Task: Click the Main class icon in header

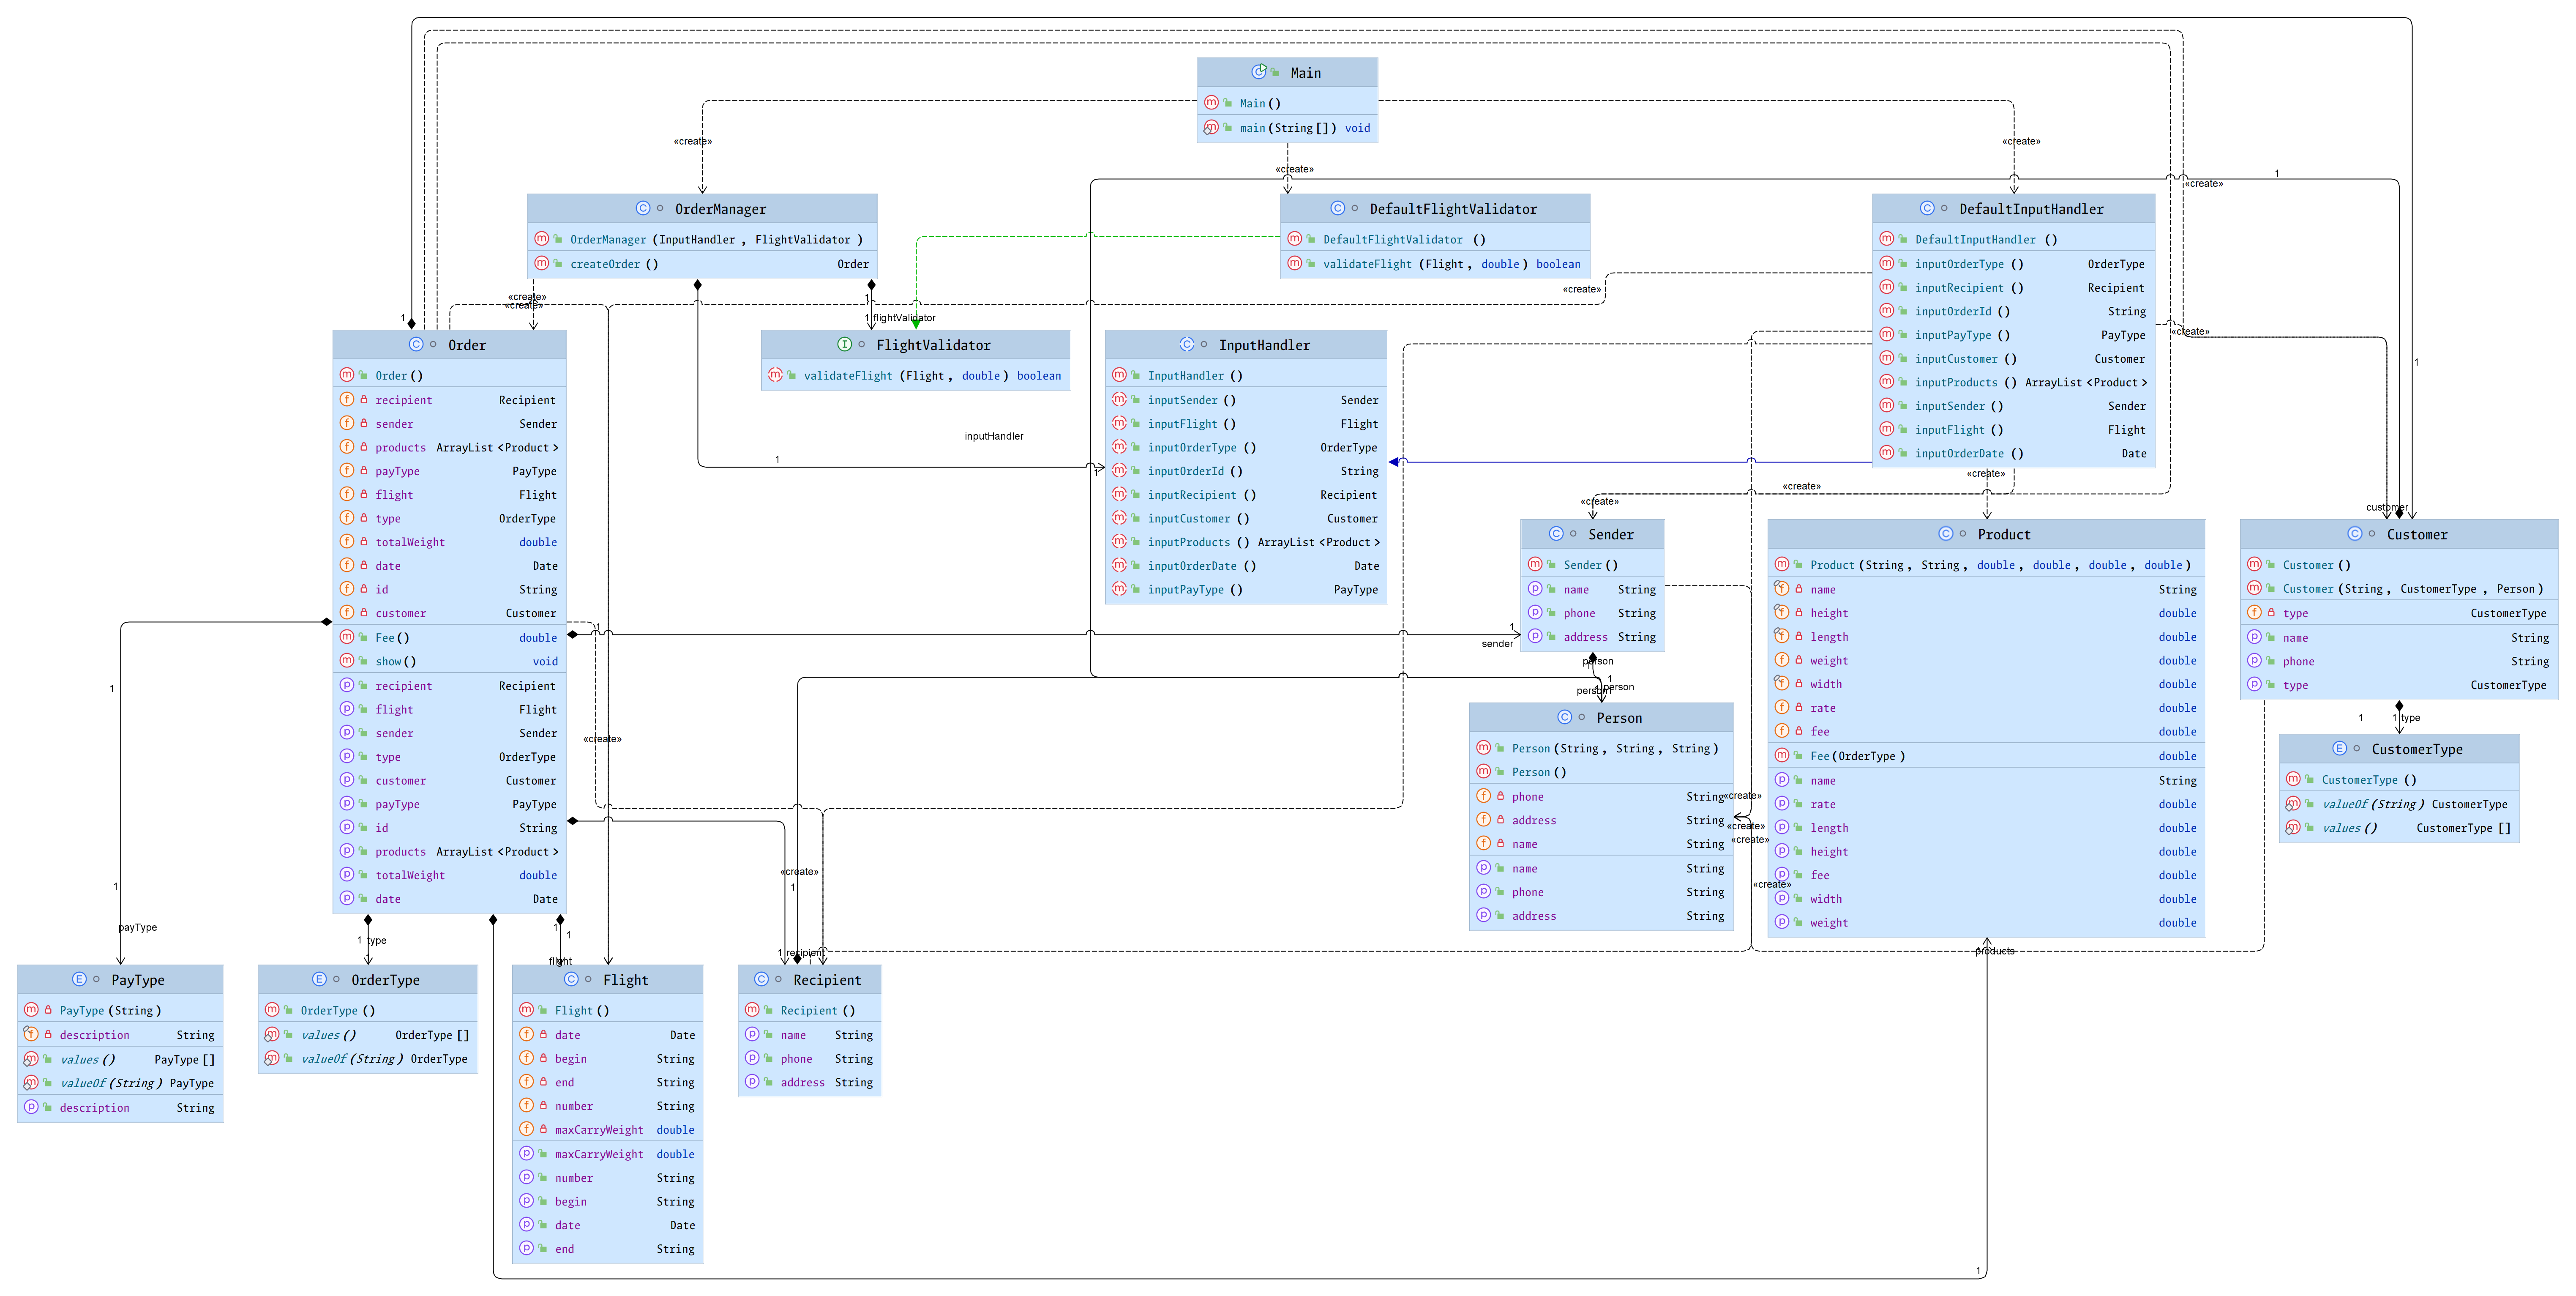Action: pos(1259,72)
